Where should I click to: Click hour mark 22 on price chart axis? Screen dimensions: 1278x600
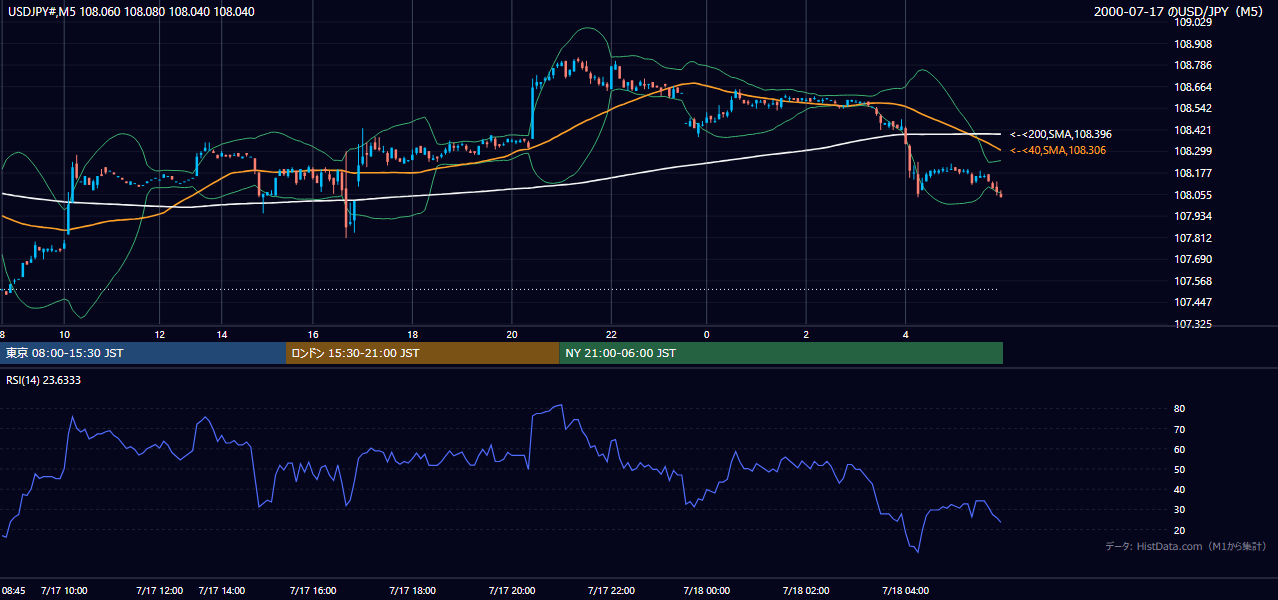point(611,334)
